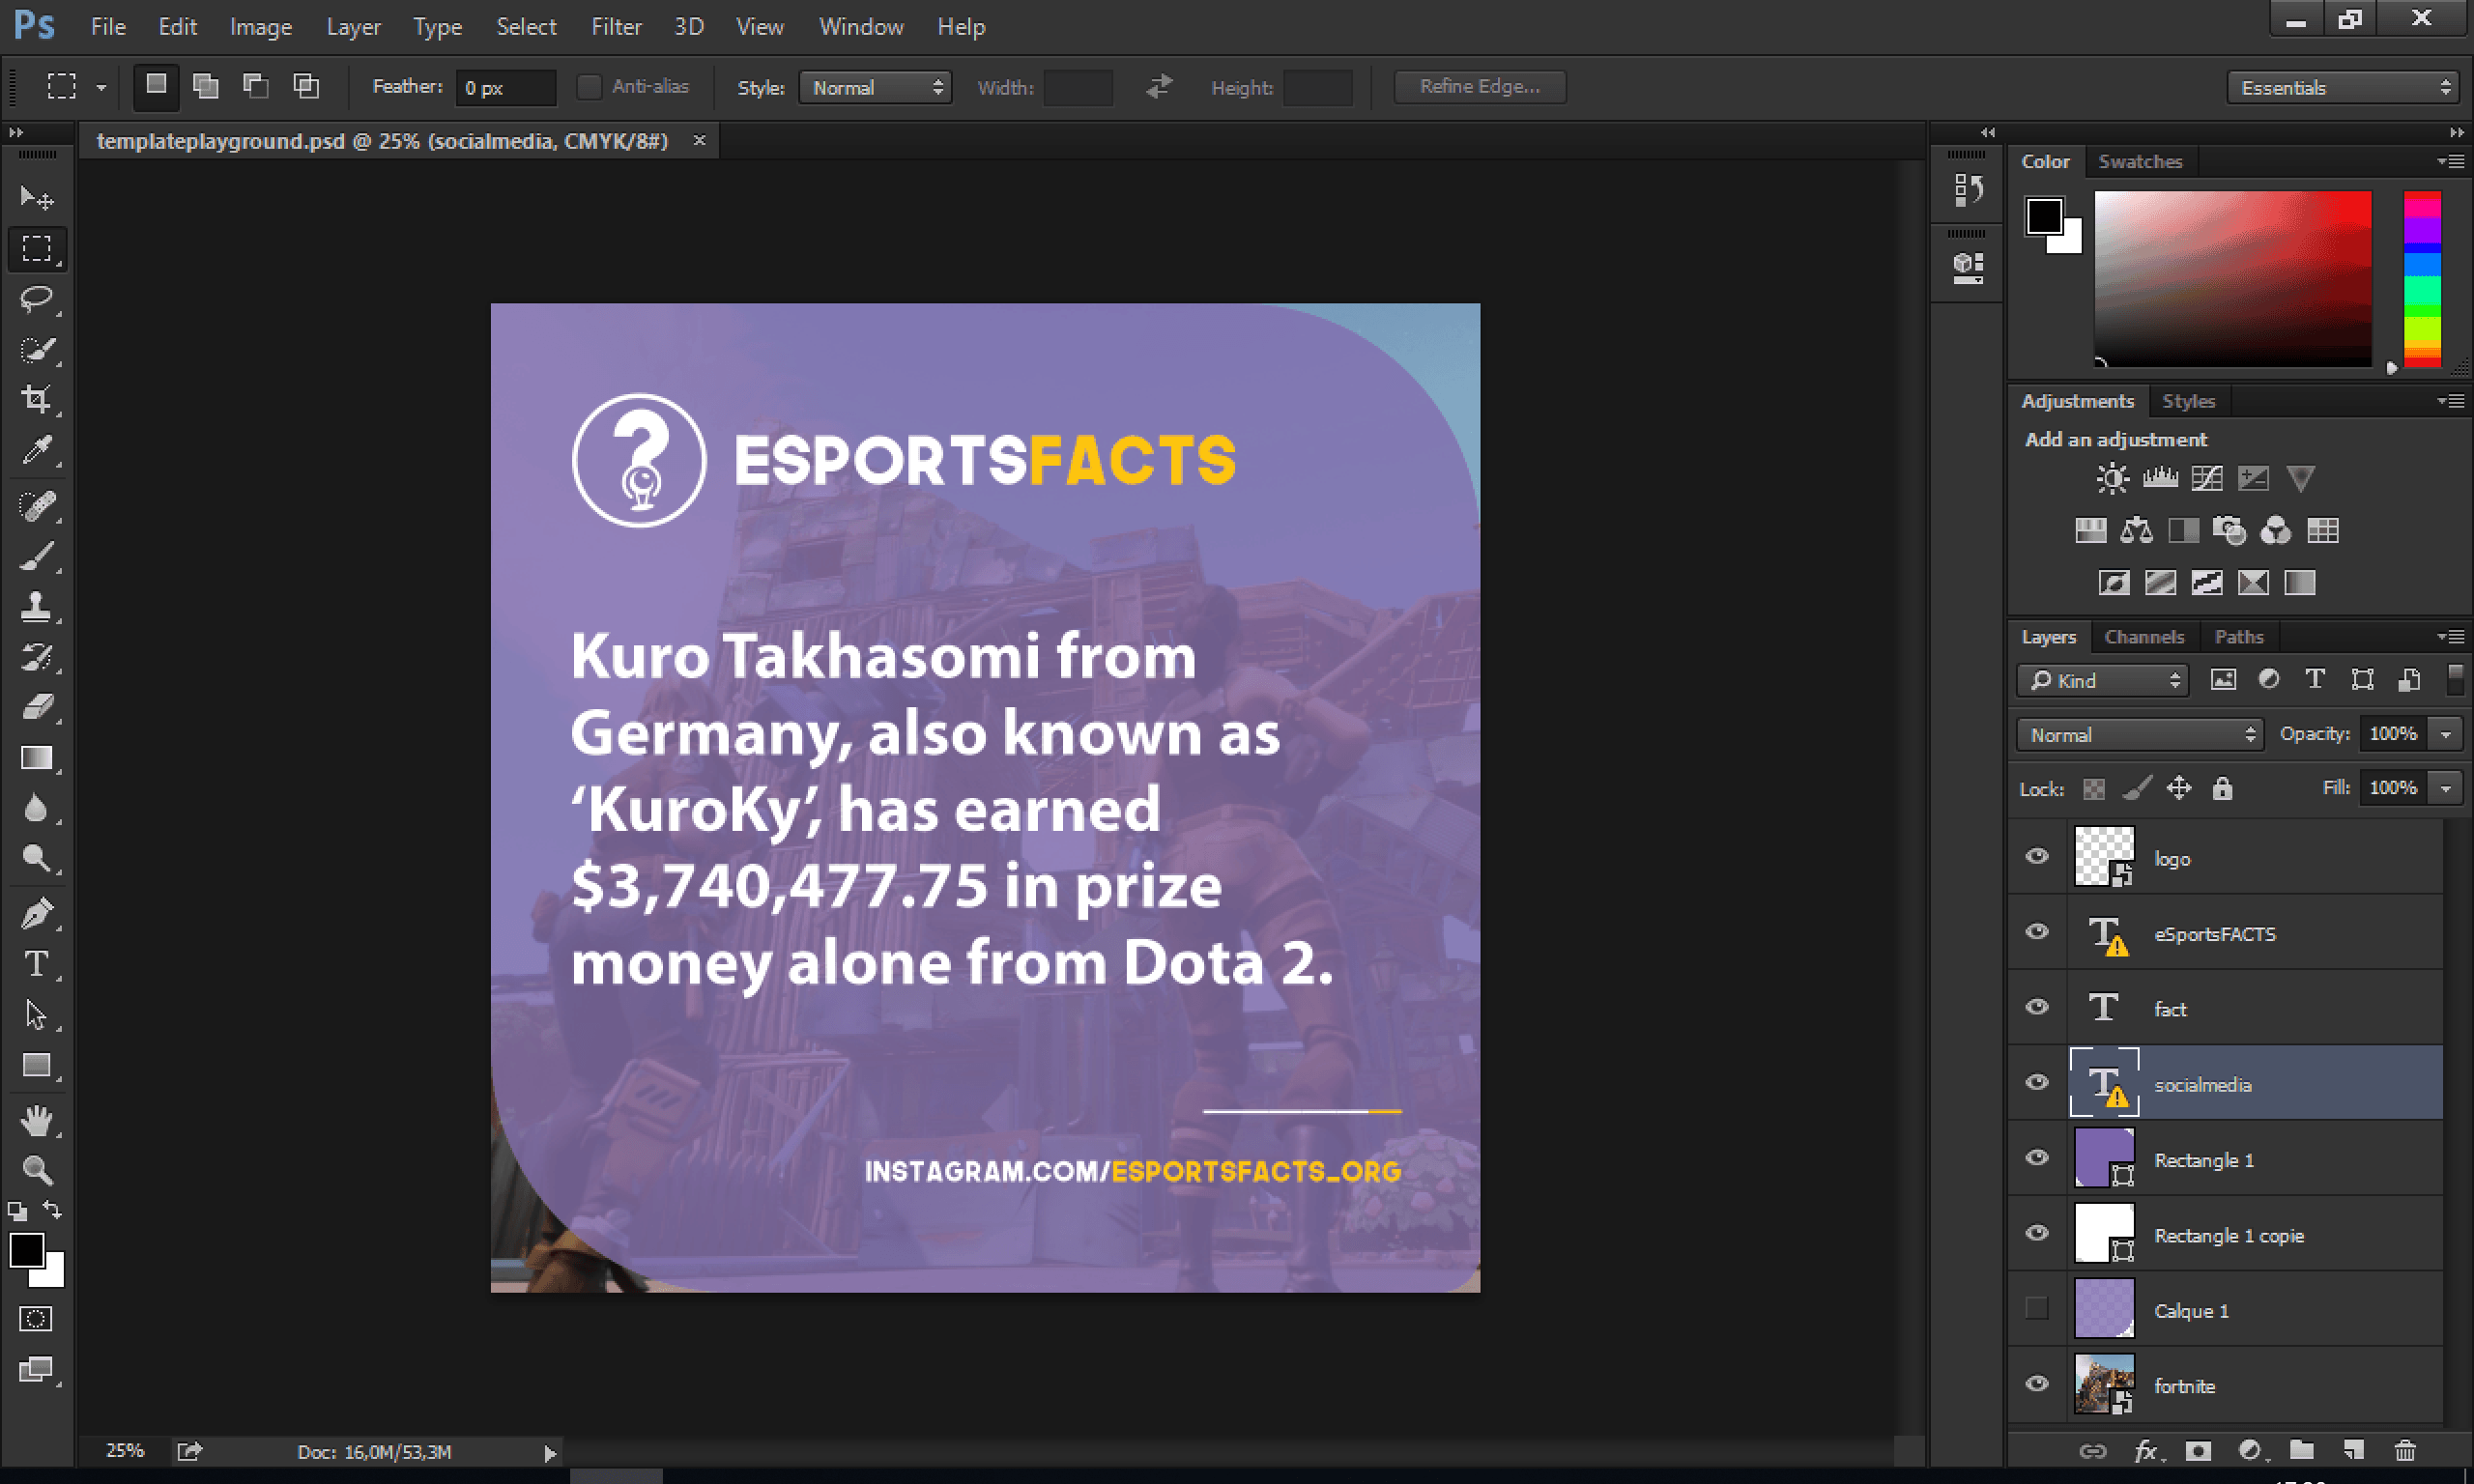The width and height of the screenshot is (2474, 1484).
Task: Open the layer blend mode dropdown
Action: [x=2139, y=735]
